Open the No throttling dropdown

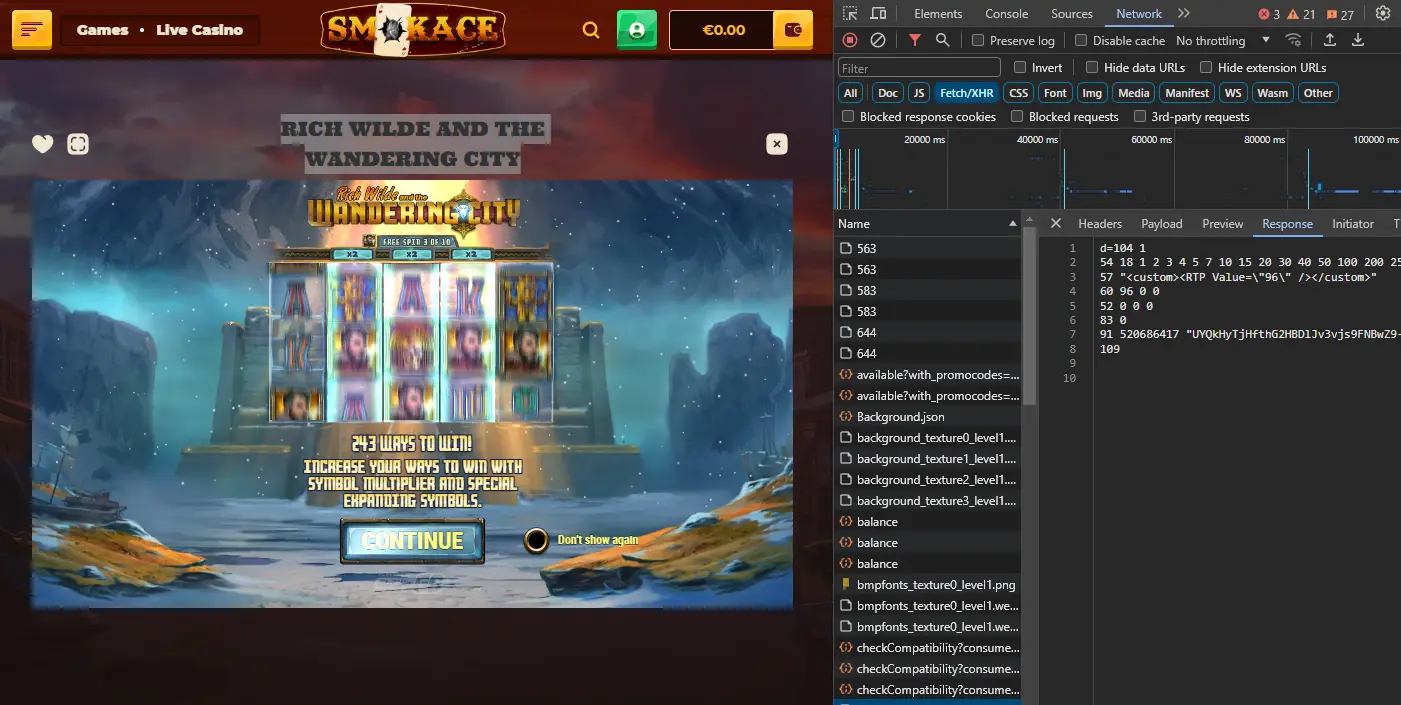tap(1222, 41)
